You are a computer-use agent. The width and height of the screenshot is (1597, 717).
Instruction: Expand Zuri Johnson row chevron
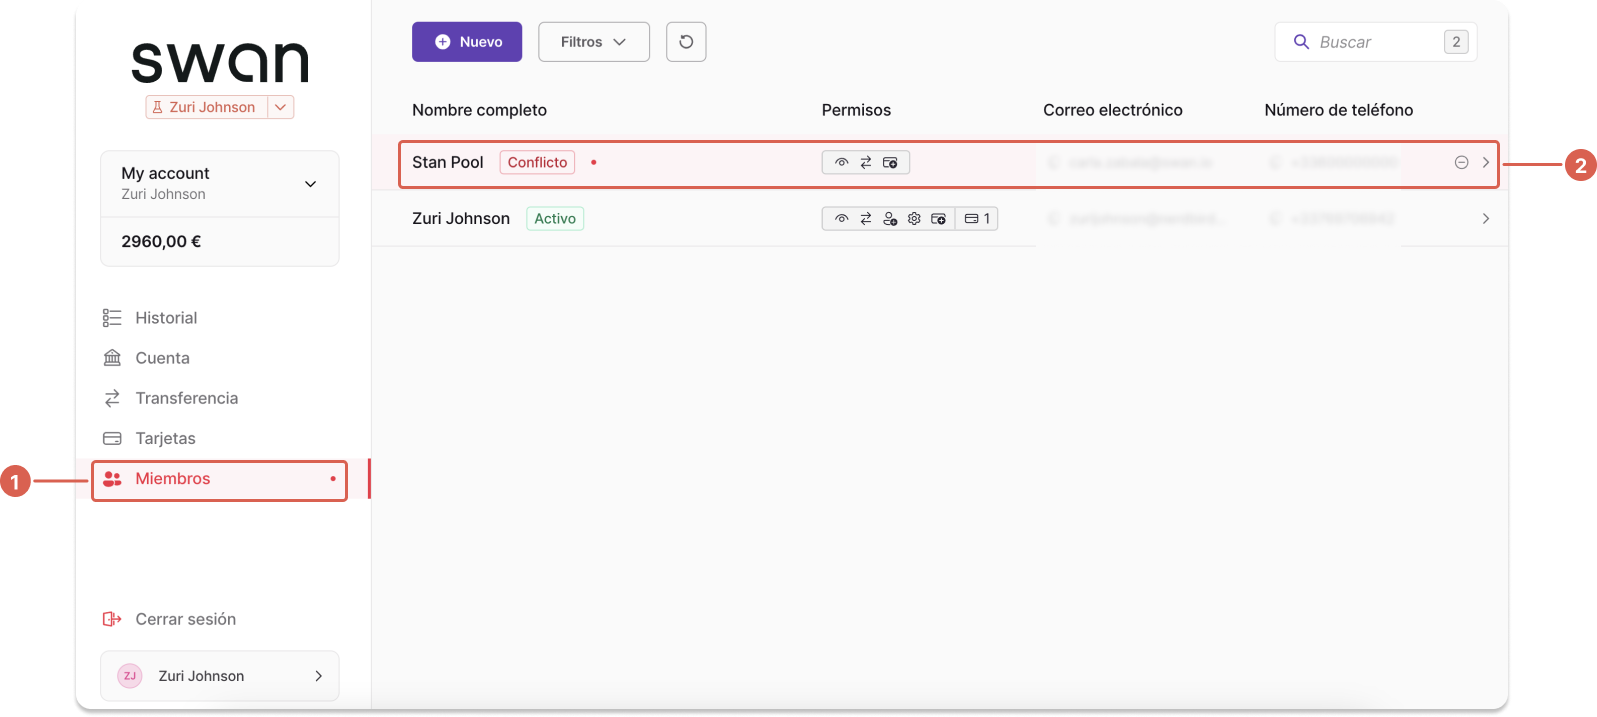[1485, 218]
